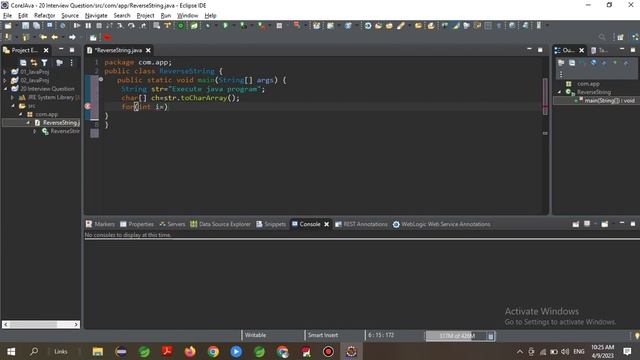Open the Navigate menu

(x=96, y=16)
